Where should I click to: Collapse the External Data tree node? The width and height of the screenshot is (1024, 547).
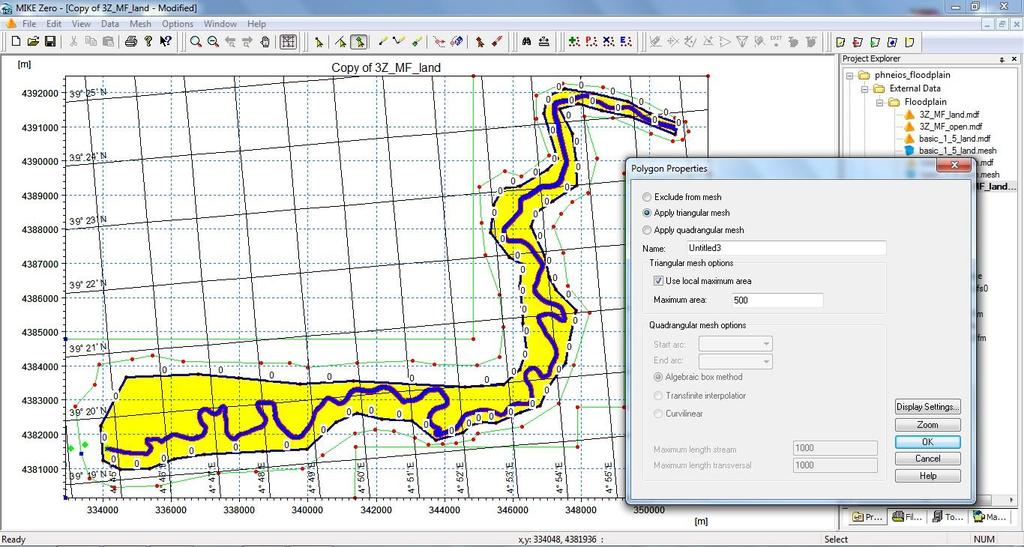[863, 88]
